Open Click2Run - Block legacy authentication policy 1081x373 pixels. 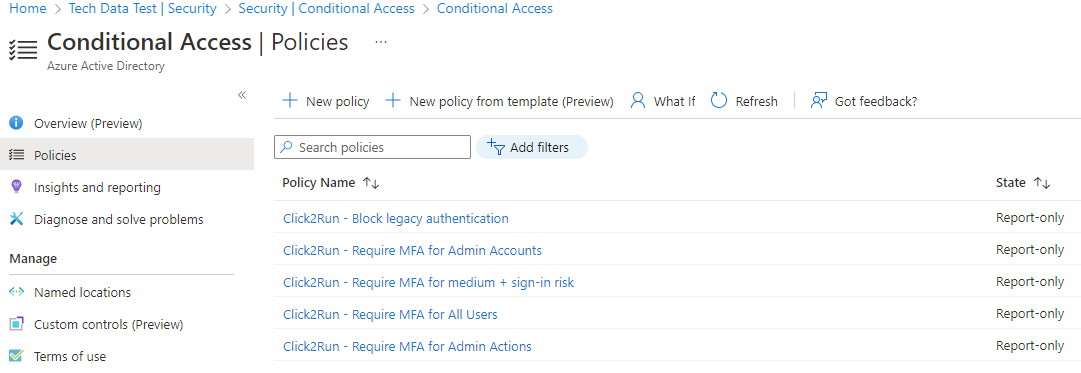tap(396, 219)
